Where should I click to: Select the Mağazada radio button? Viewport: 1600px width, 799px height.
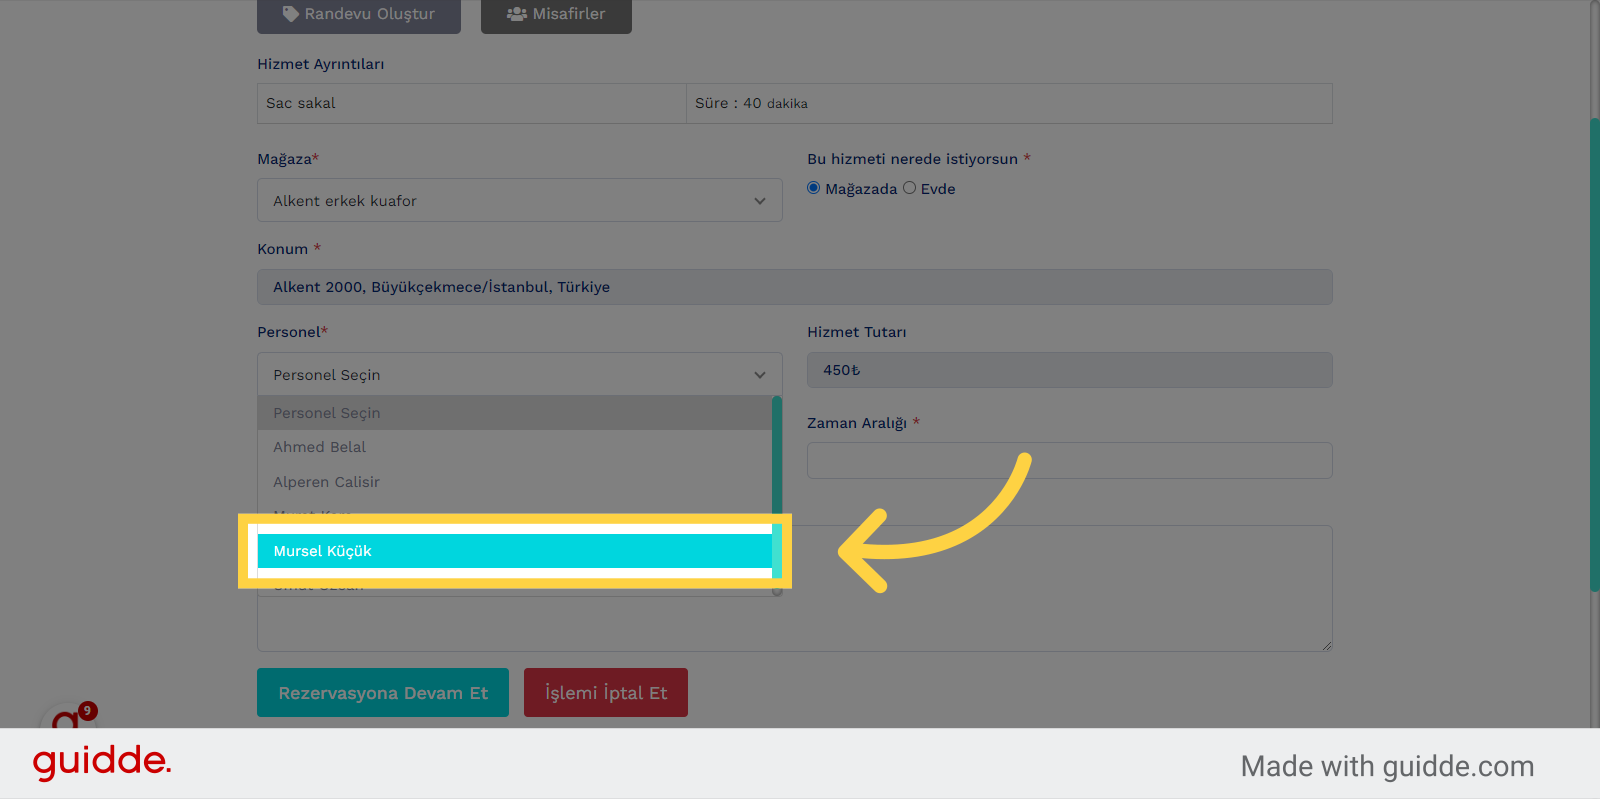click(814, 188)
